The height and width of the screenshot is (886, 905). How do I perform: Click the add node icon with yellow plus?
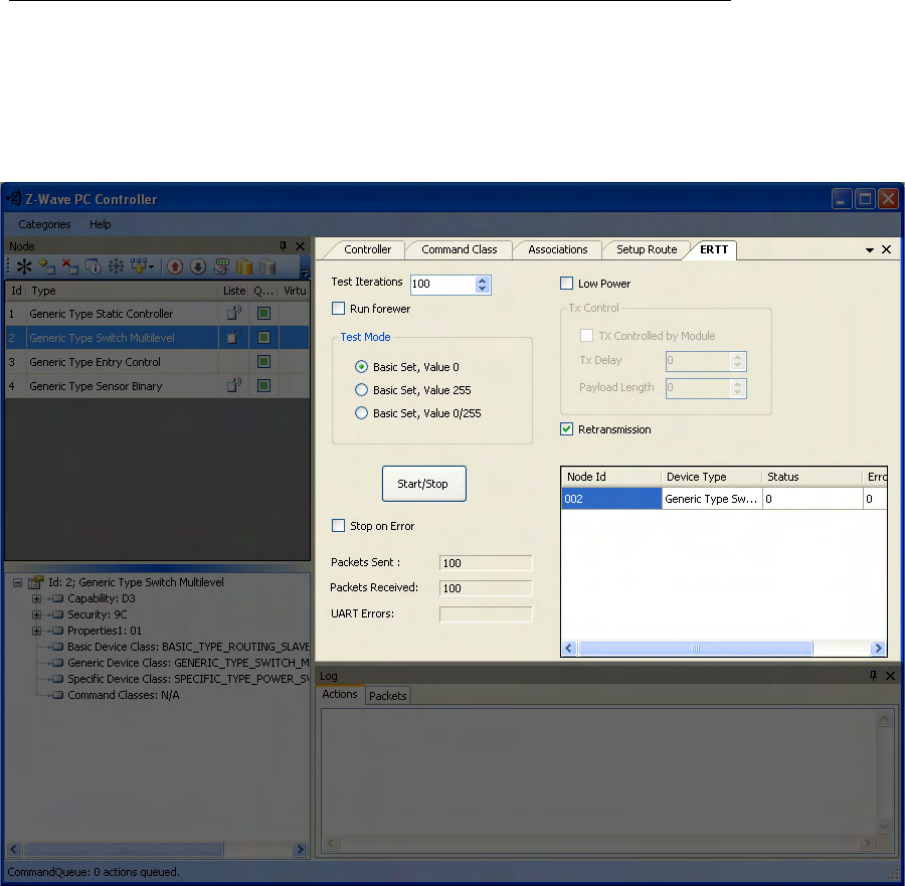47,267
